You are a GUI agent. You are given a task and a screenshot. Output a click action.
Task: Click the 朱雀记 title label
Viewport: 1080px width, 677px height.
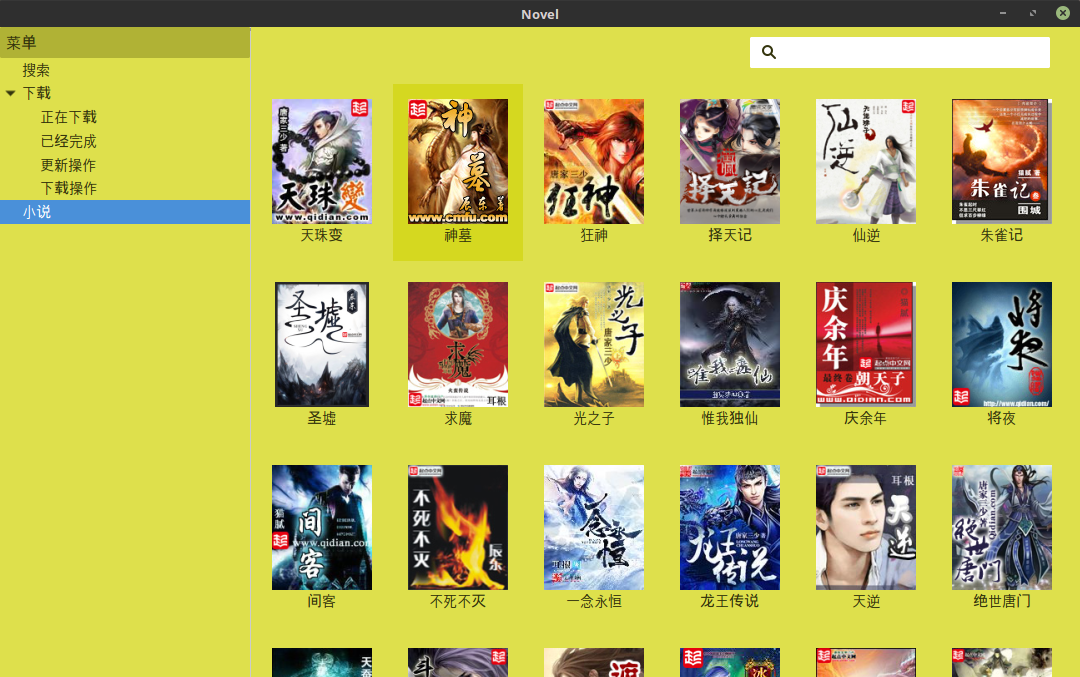1002,236
